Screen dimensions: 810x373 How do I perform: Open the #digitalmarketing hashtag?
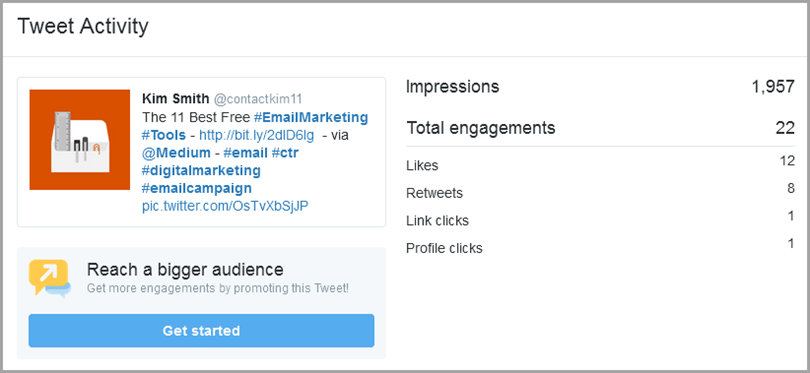[x=201, y=170]
